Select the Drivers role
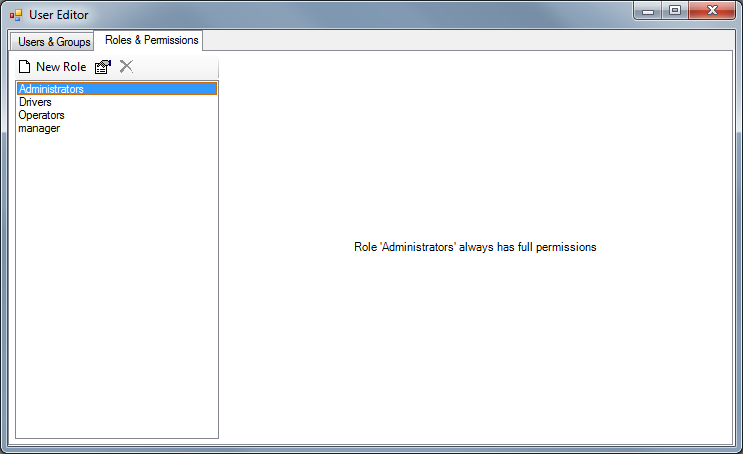 pyautogui.click(x=35, y=102)
